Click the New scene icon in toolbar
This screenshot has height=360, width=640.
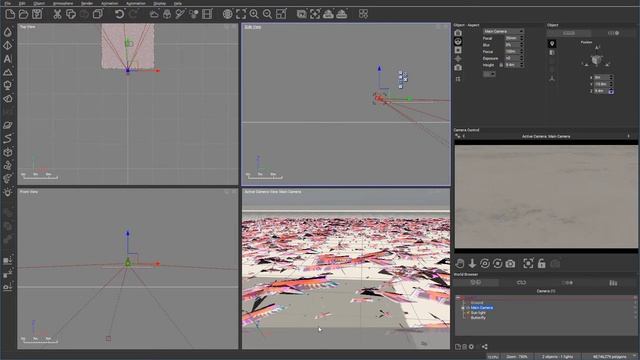[10, 14]
